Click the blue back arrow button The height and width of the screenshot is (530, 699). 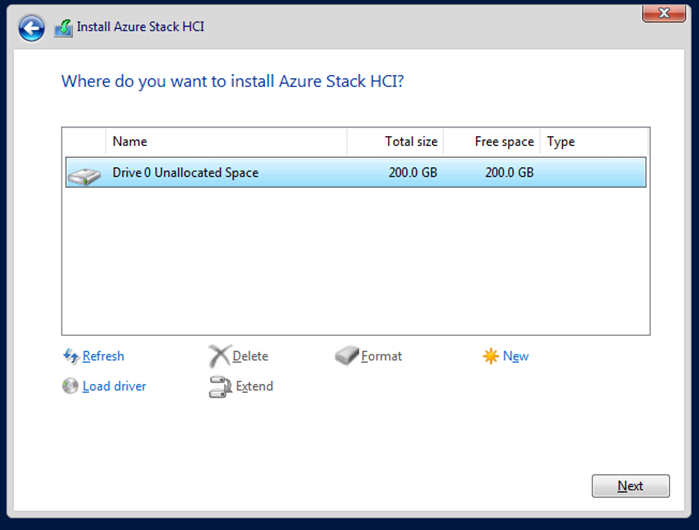pyautogui.click(x=32, y=27)
